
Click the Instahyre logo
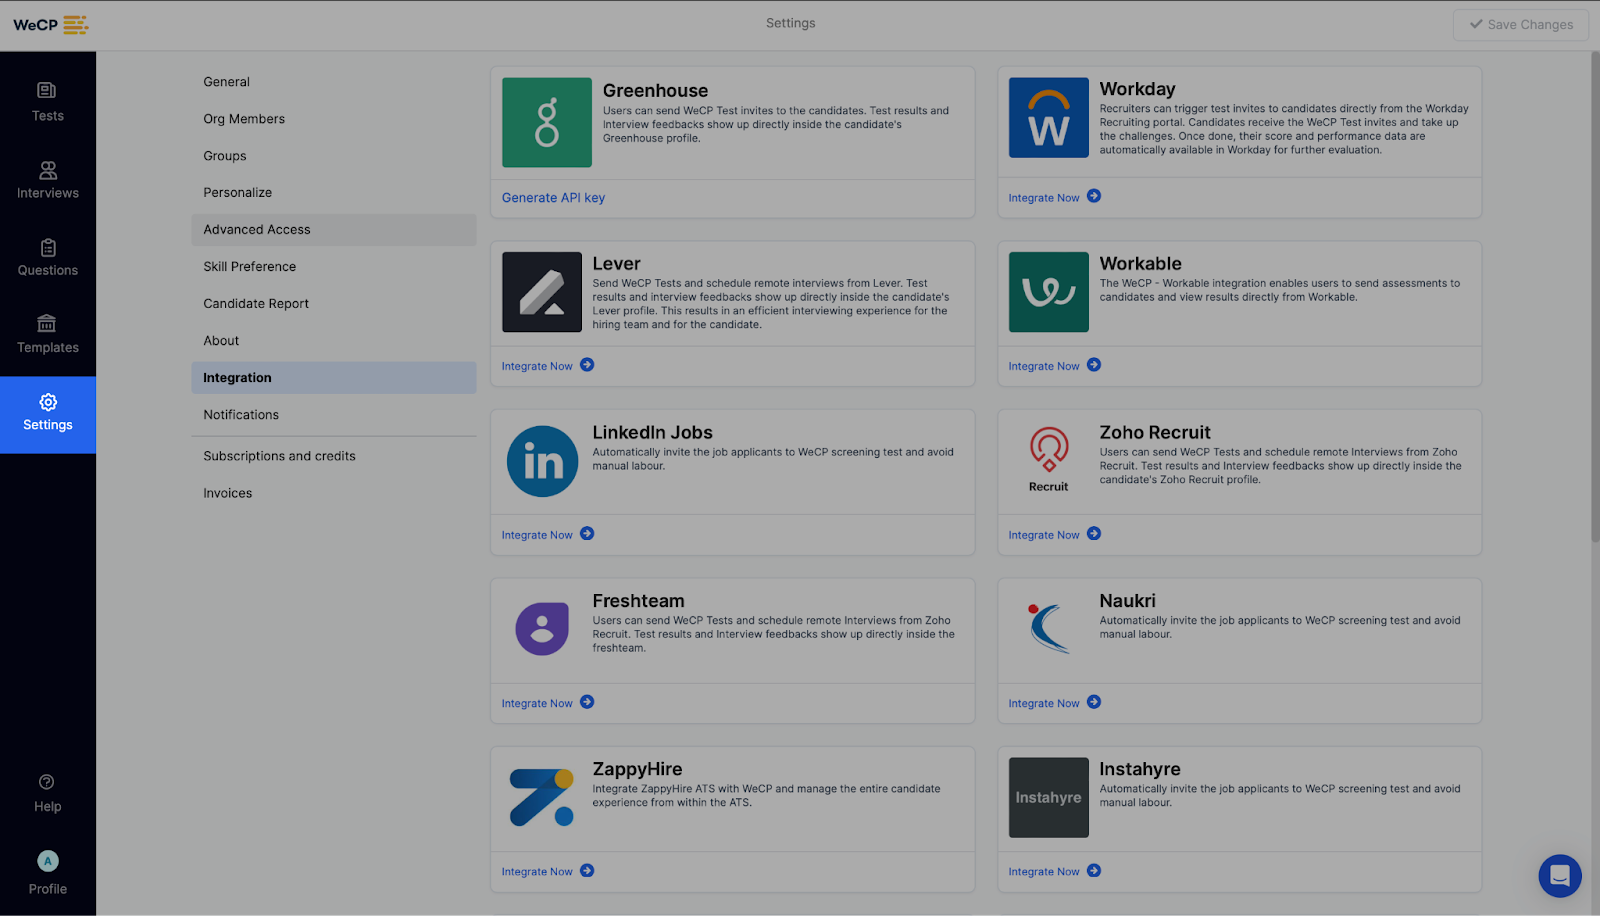pyautogui.click(x=1049, y=797)
